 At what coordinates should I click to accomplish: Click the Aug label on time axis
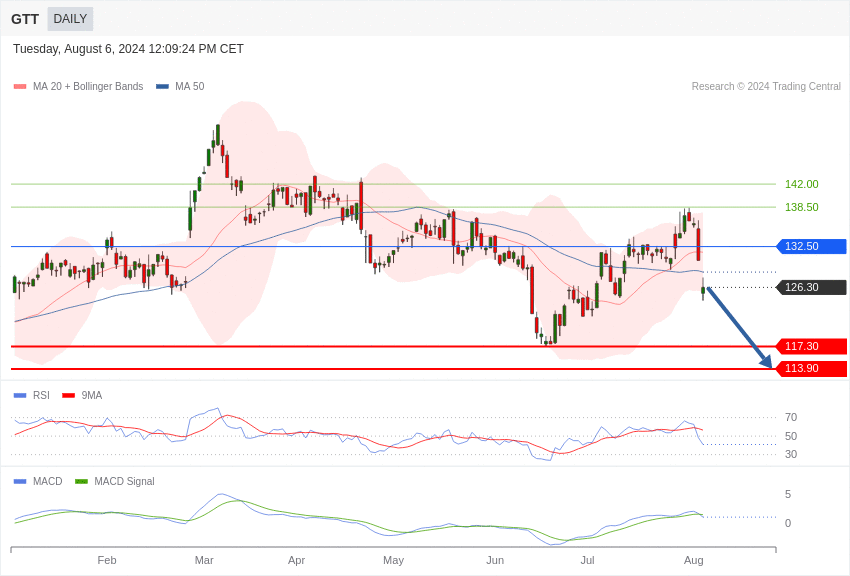point(693,560)
